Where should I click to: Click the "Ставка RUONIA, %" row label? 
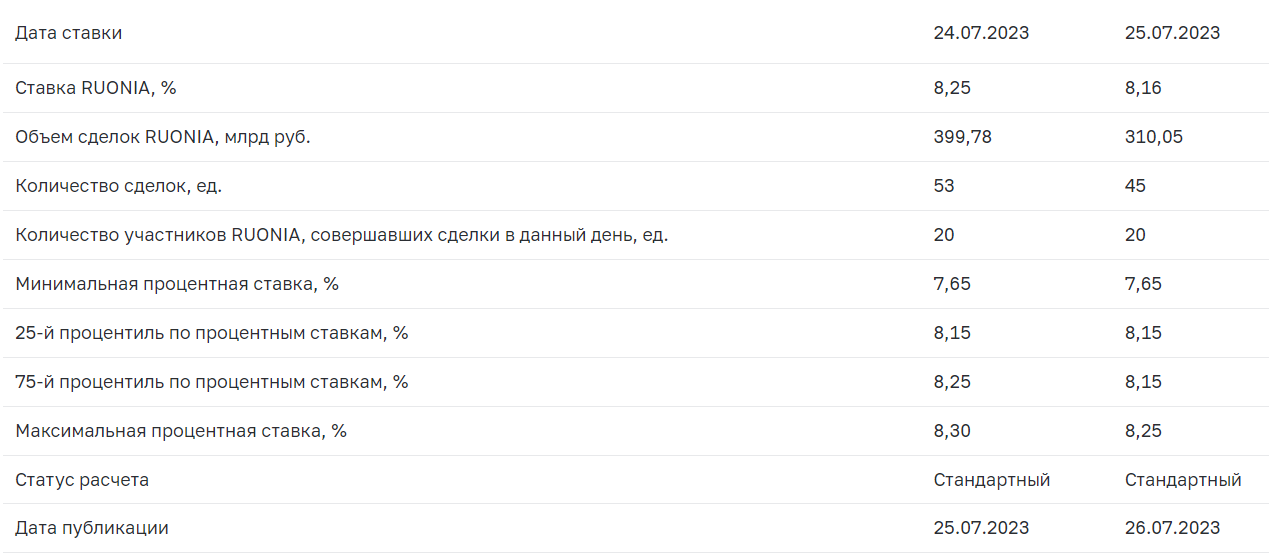(96, 88)
